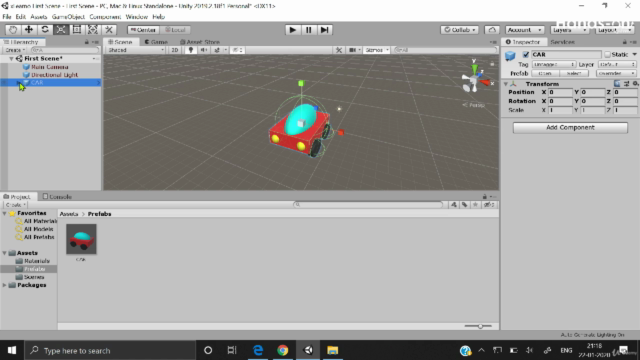Open the Gizmos dropdown
The height and width of the screenshot is (360, 640).
[x=376, y=50]
